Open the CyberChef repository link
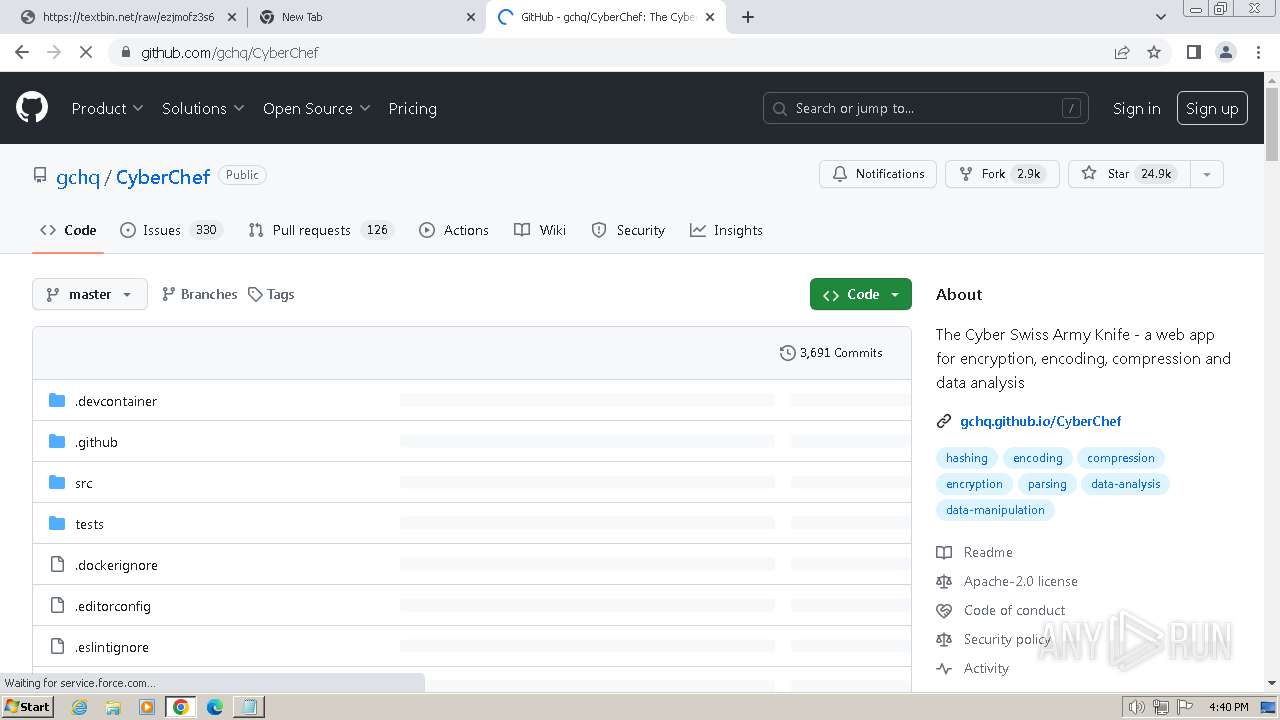The height and width of the screenshot is (720, 1280). 163,177
